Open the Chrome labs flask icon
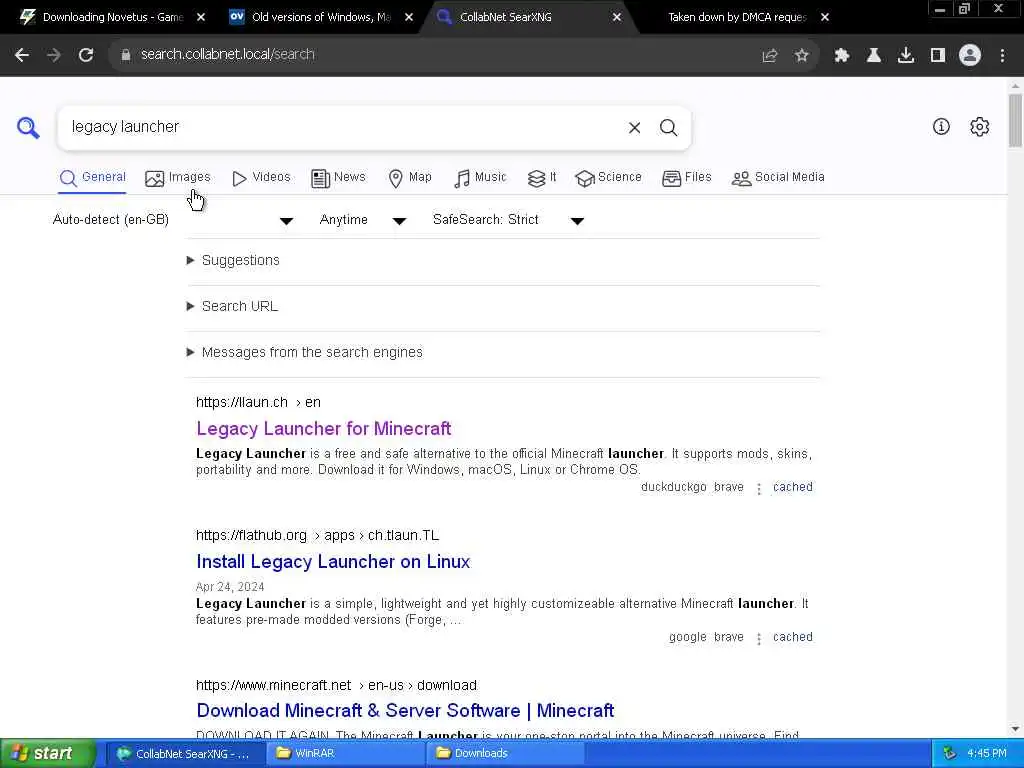Screen dimensions: 1024x768 (874, 56)
